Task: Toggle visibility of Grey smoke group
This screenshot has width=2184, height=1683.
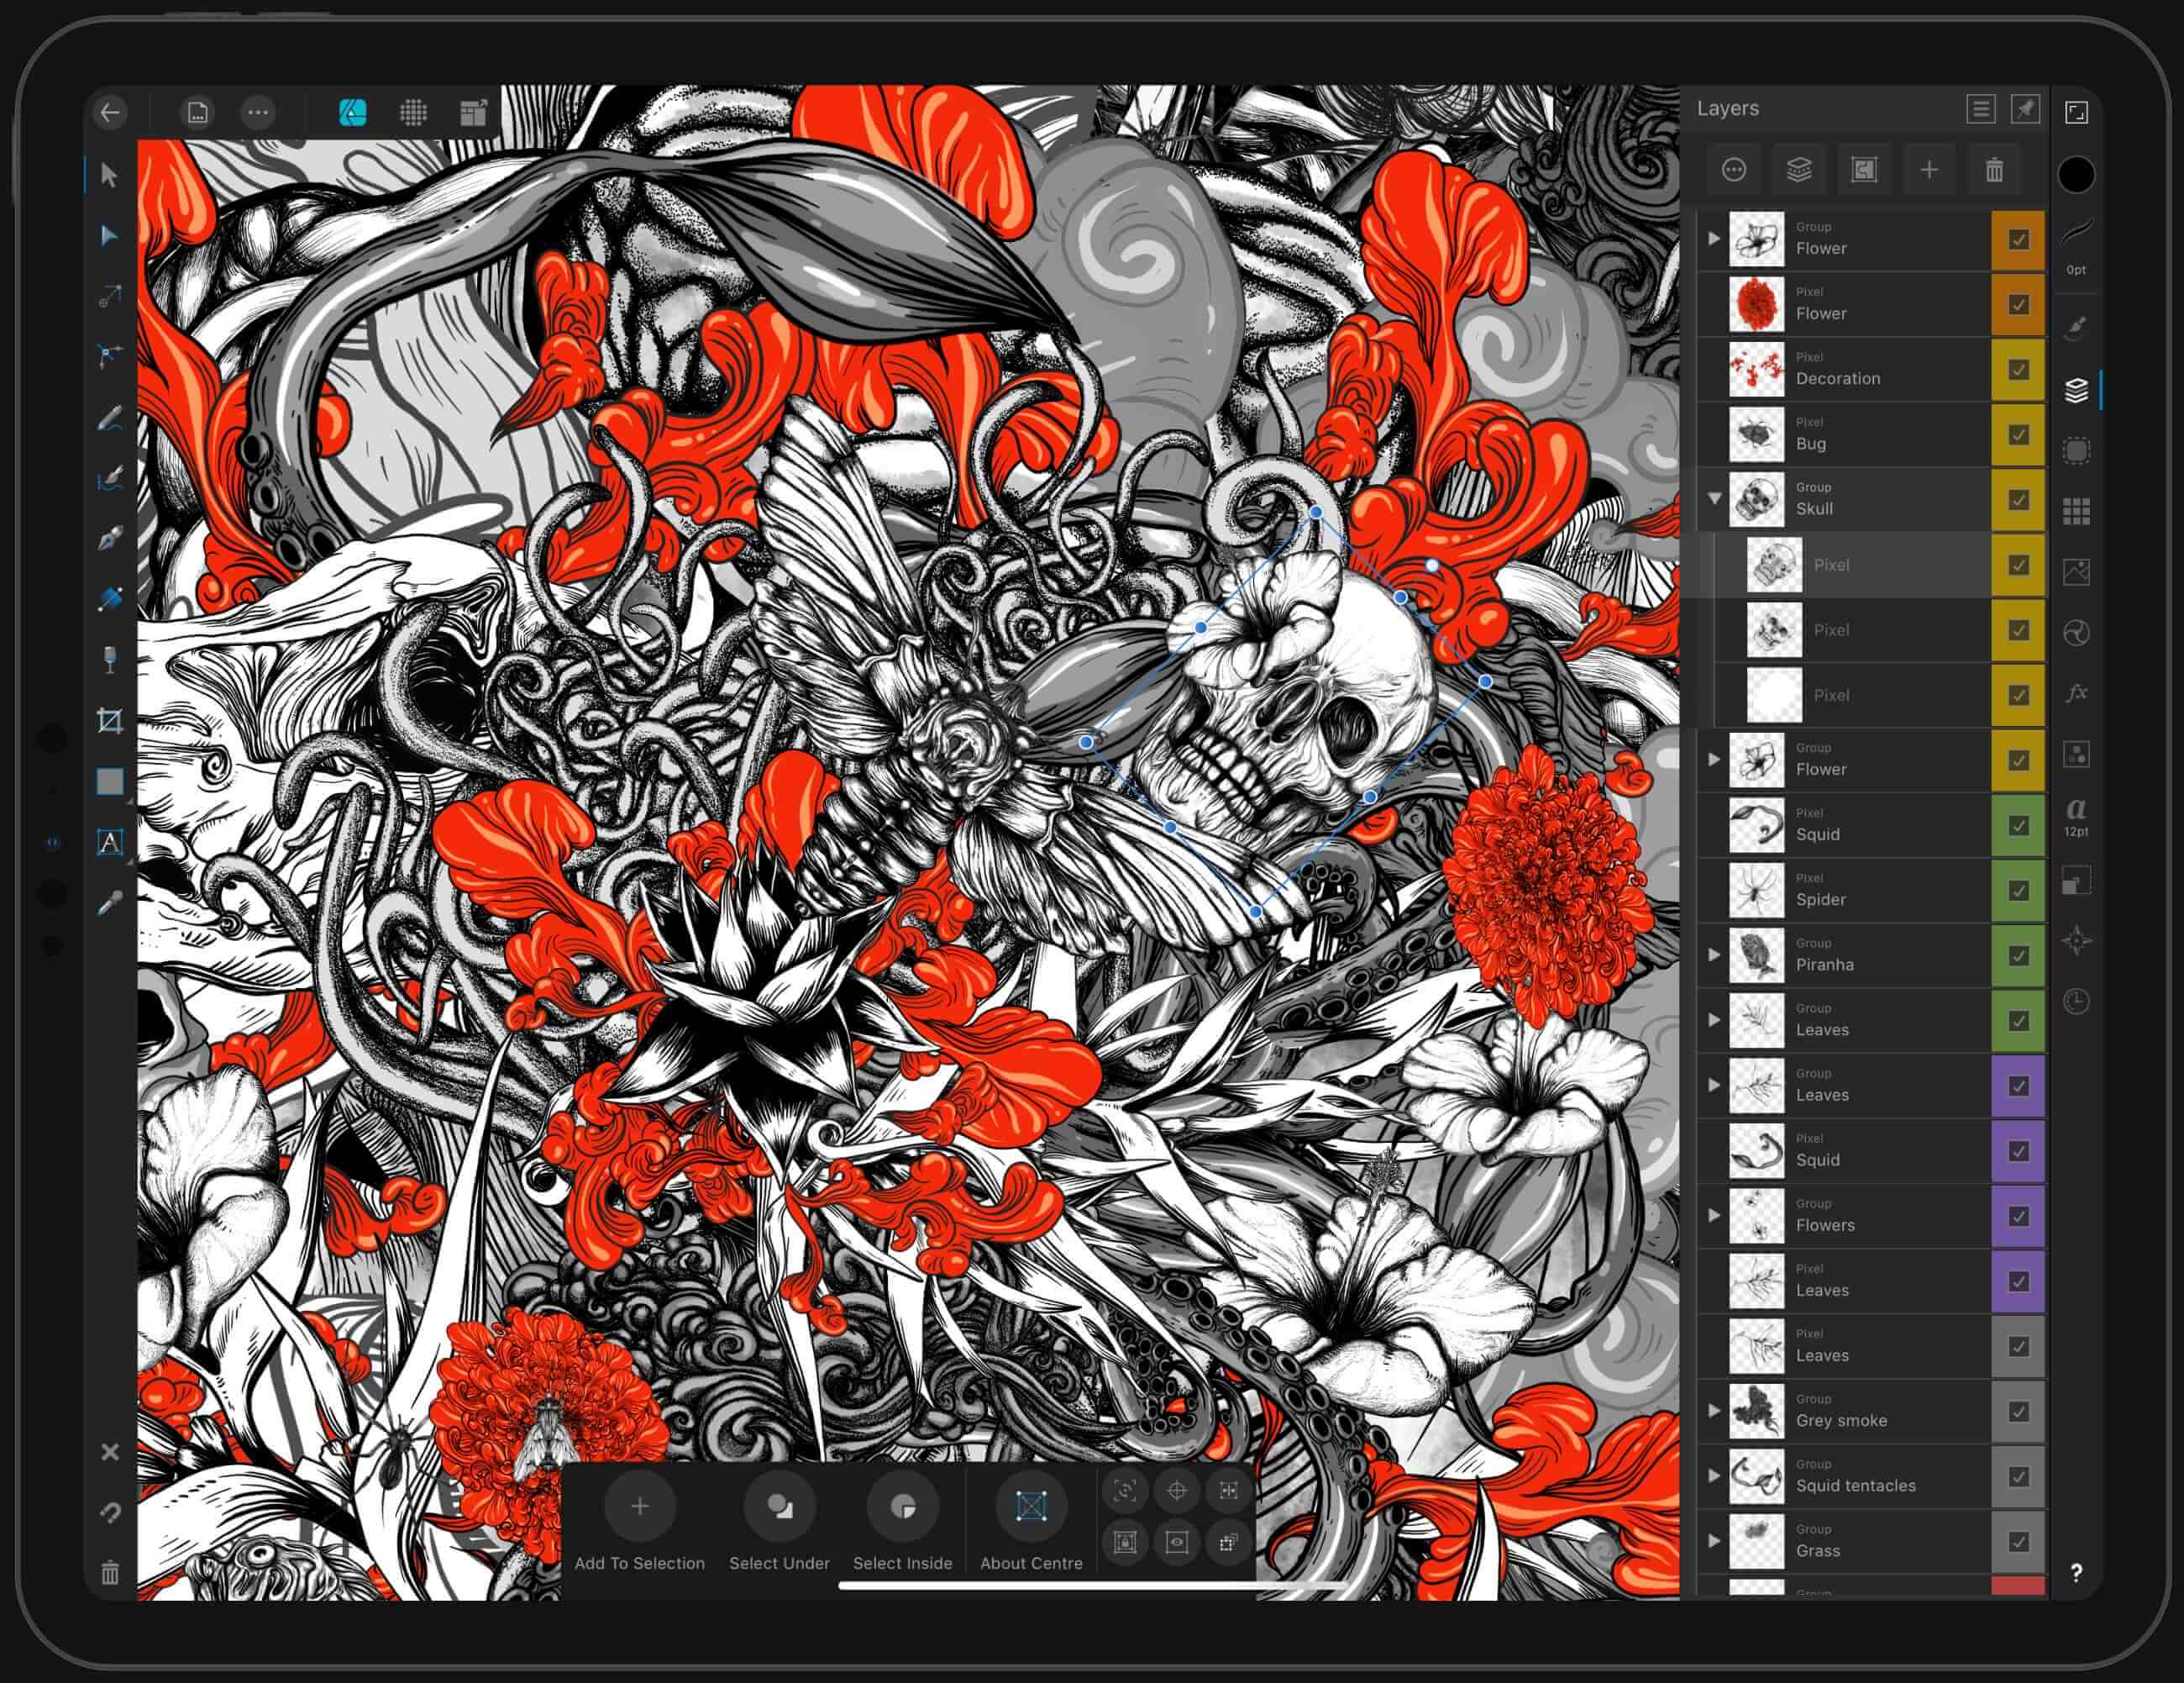Action: 2018,1412
